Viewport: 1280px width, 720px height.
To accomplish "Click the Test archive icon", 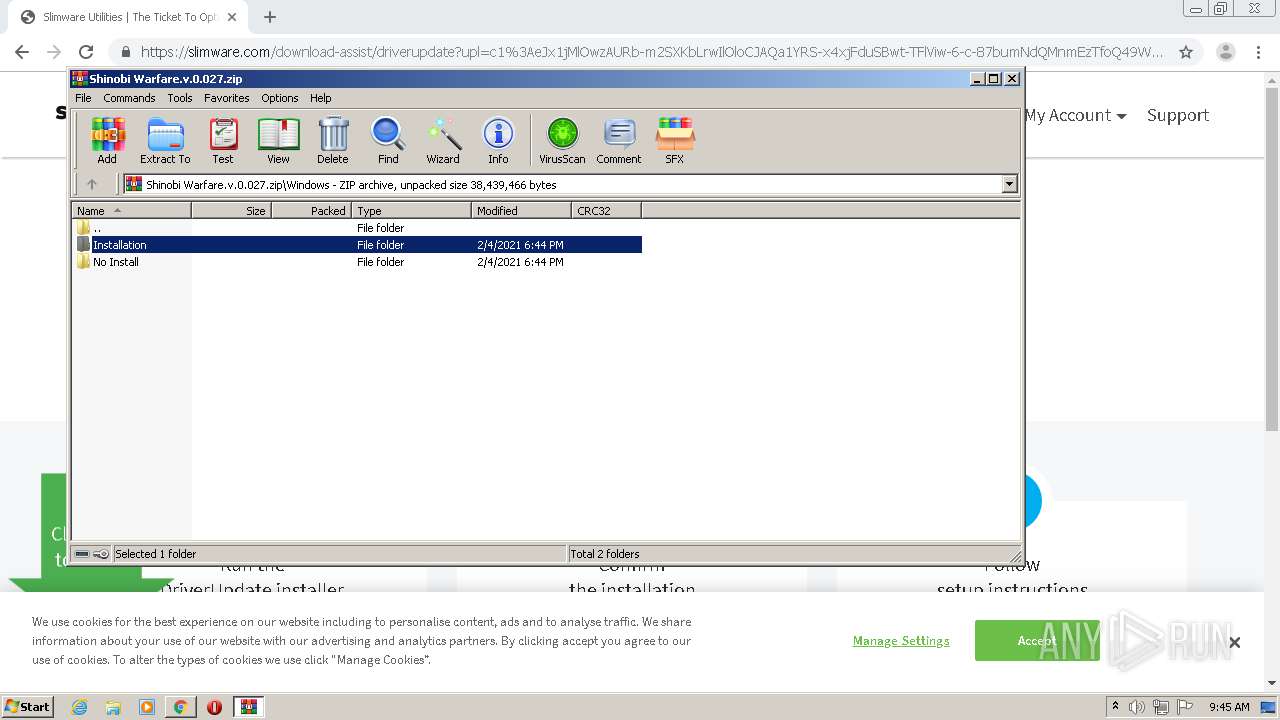I will point(223,140).
